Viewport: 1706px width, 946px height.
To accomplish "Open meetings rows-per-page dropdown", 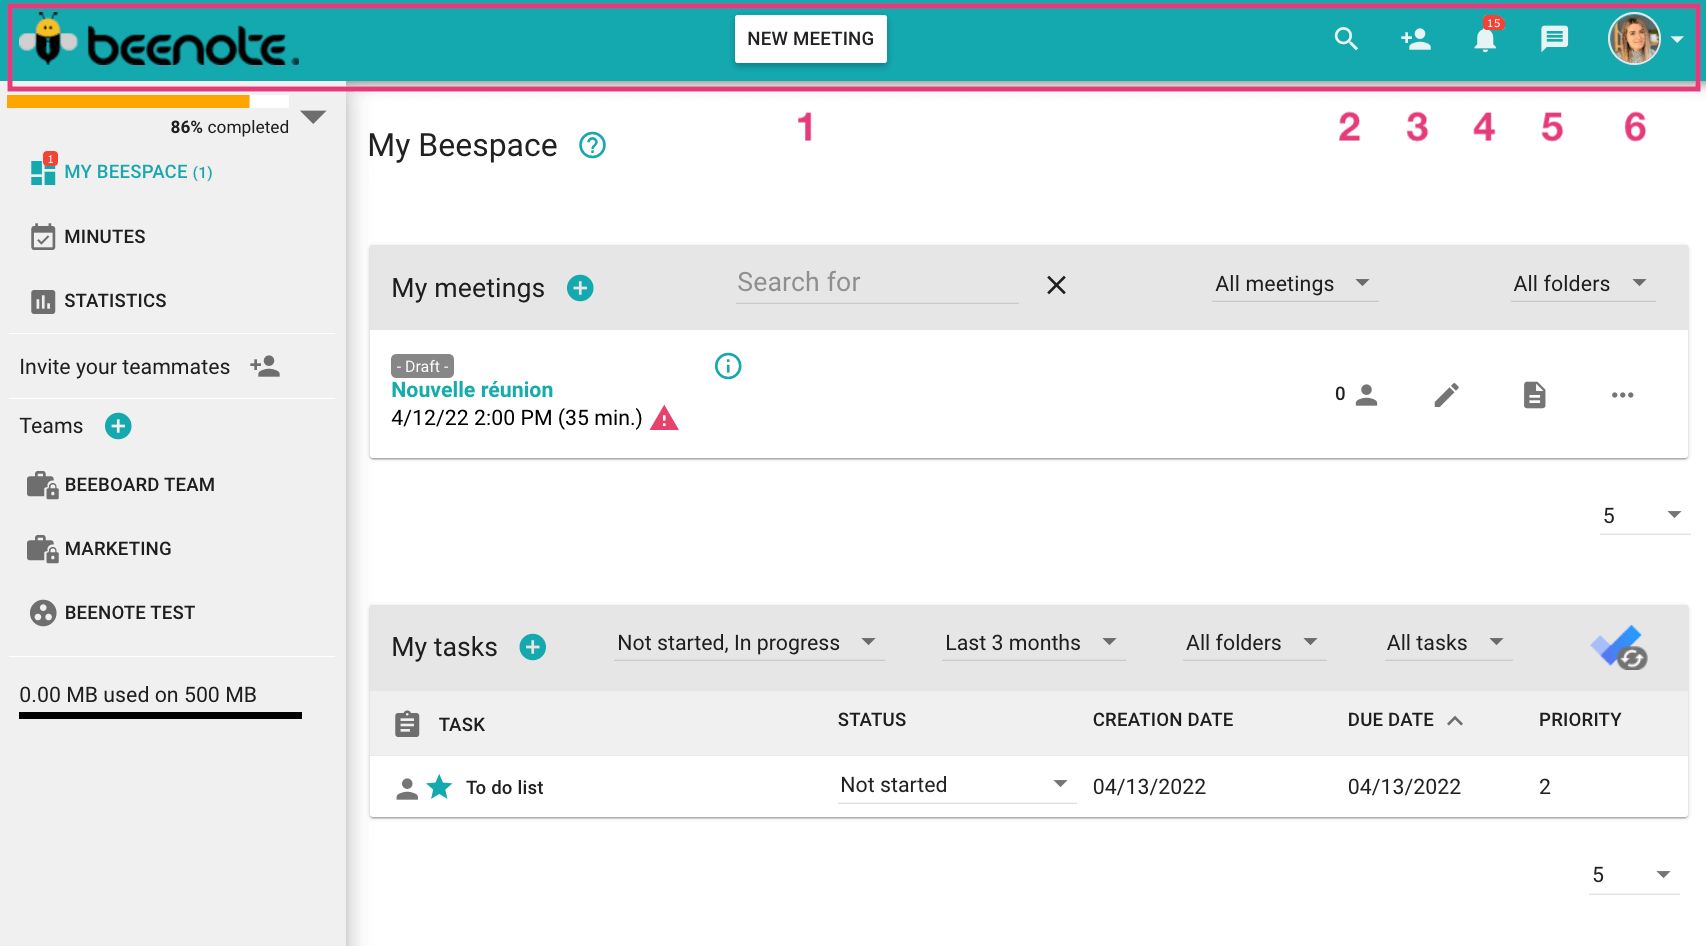I will [1644, 516].
